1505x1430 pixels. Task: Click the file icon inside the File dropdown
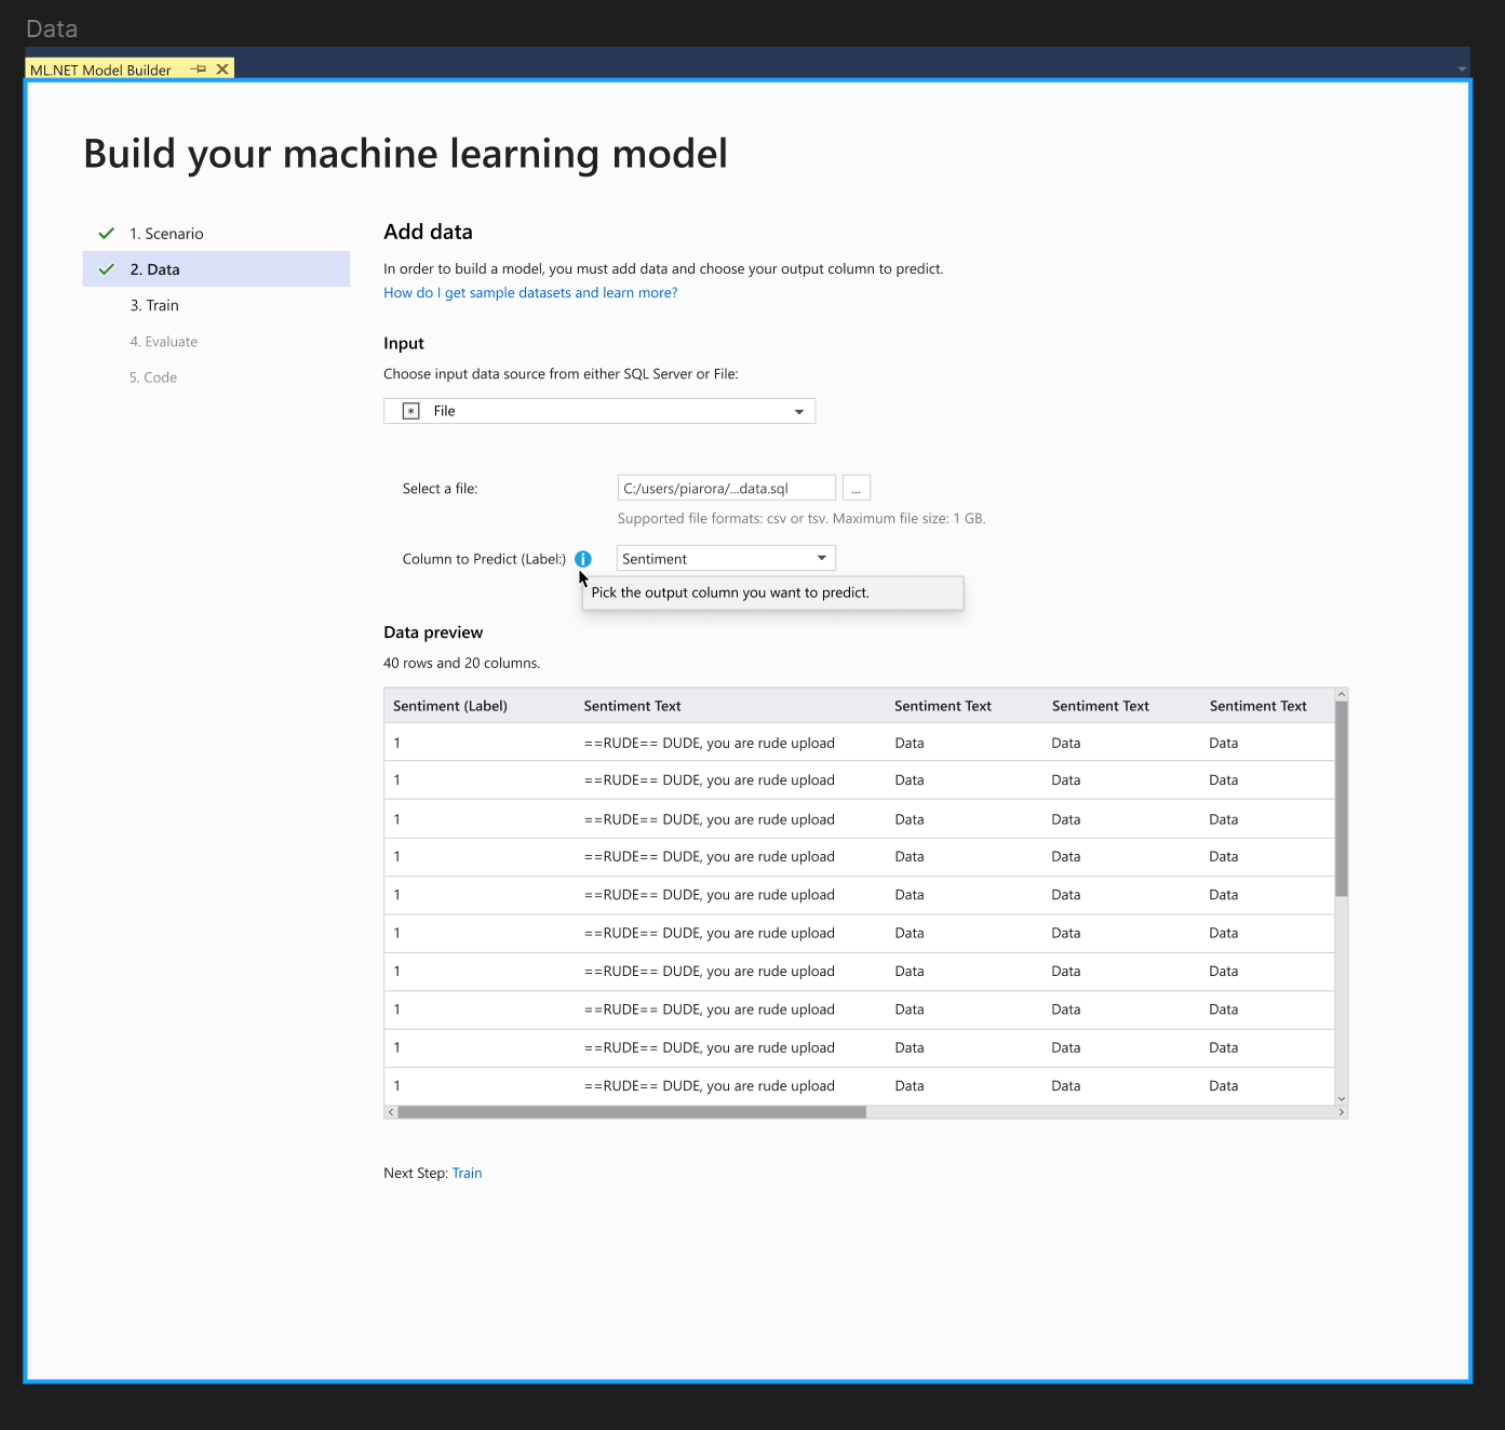point(411,411)
